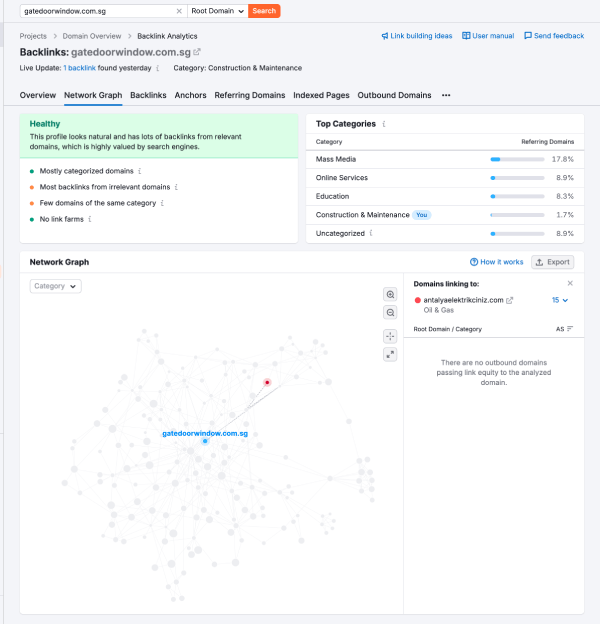Zoom in on the network graph
The width and height of the screenshot is (600, 624).
point(390,294)
